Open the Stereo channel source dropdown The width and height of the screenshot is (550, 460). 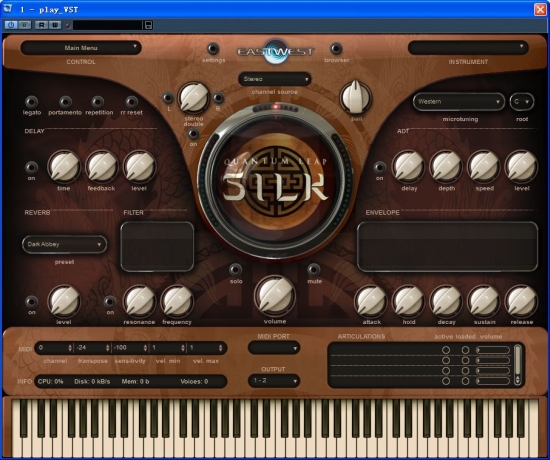coord(275,79)
